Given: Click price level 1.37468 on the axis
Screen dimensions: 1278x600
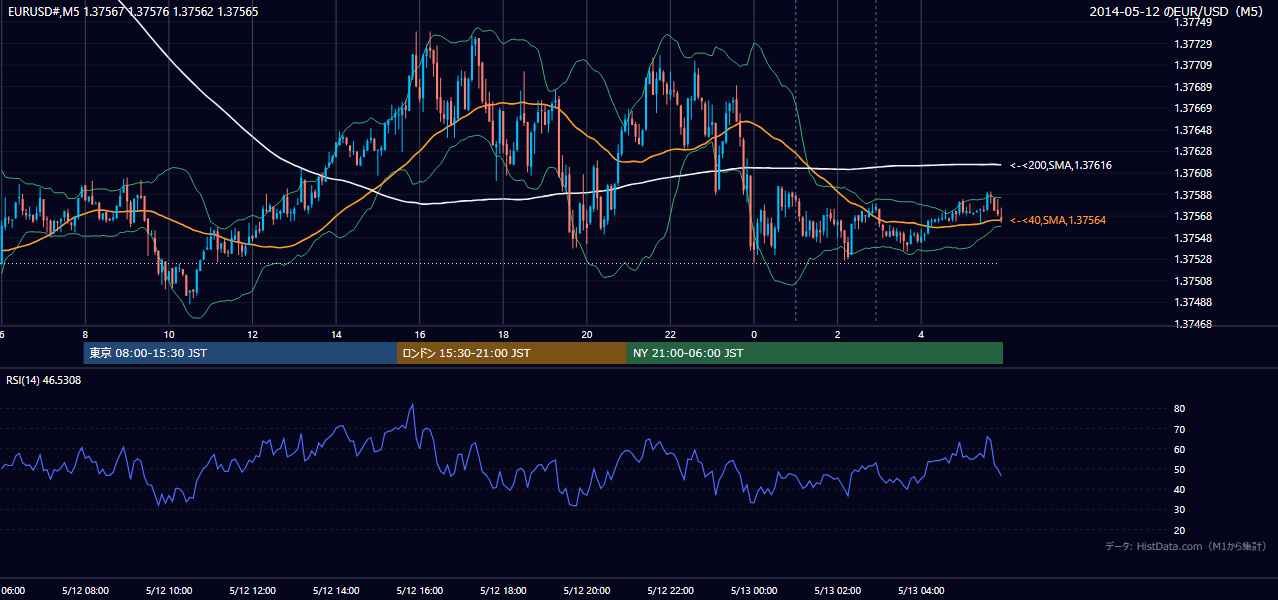Looking at the screenshot, I should 1194,324.
